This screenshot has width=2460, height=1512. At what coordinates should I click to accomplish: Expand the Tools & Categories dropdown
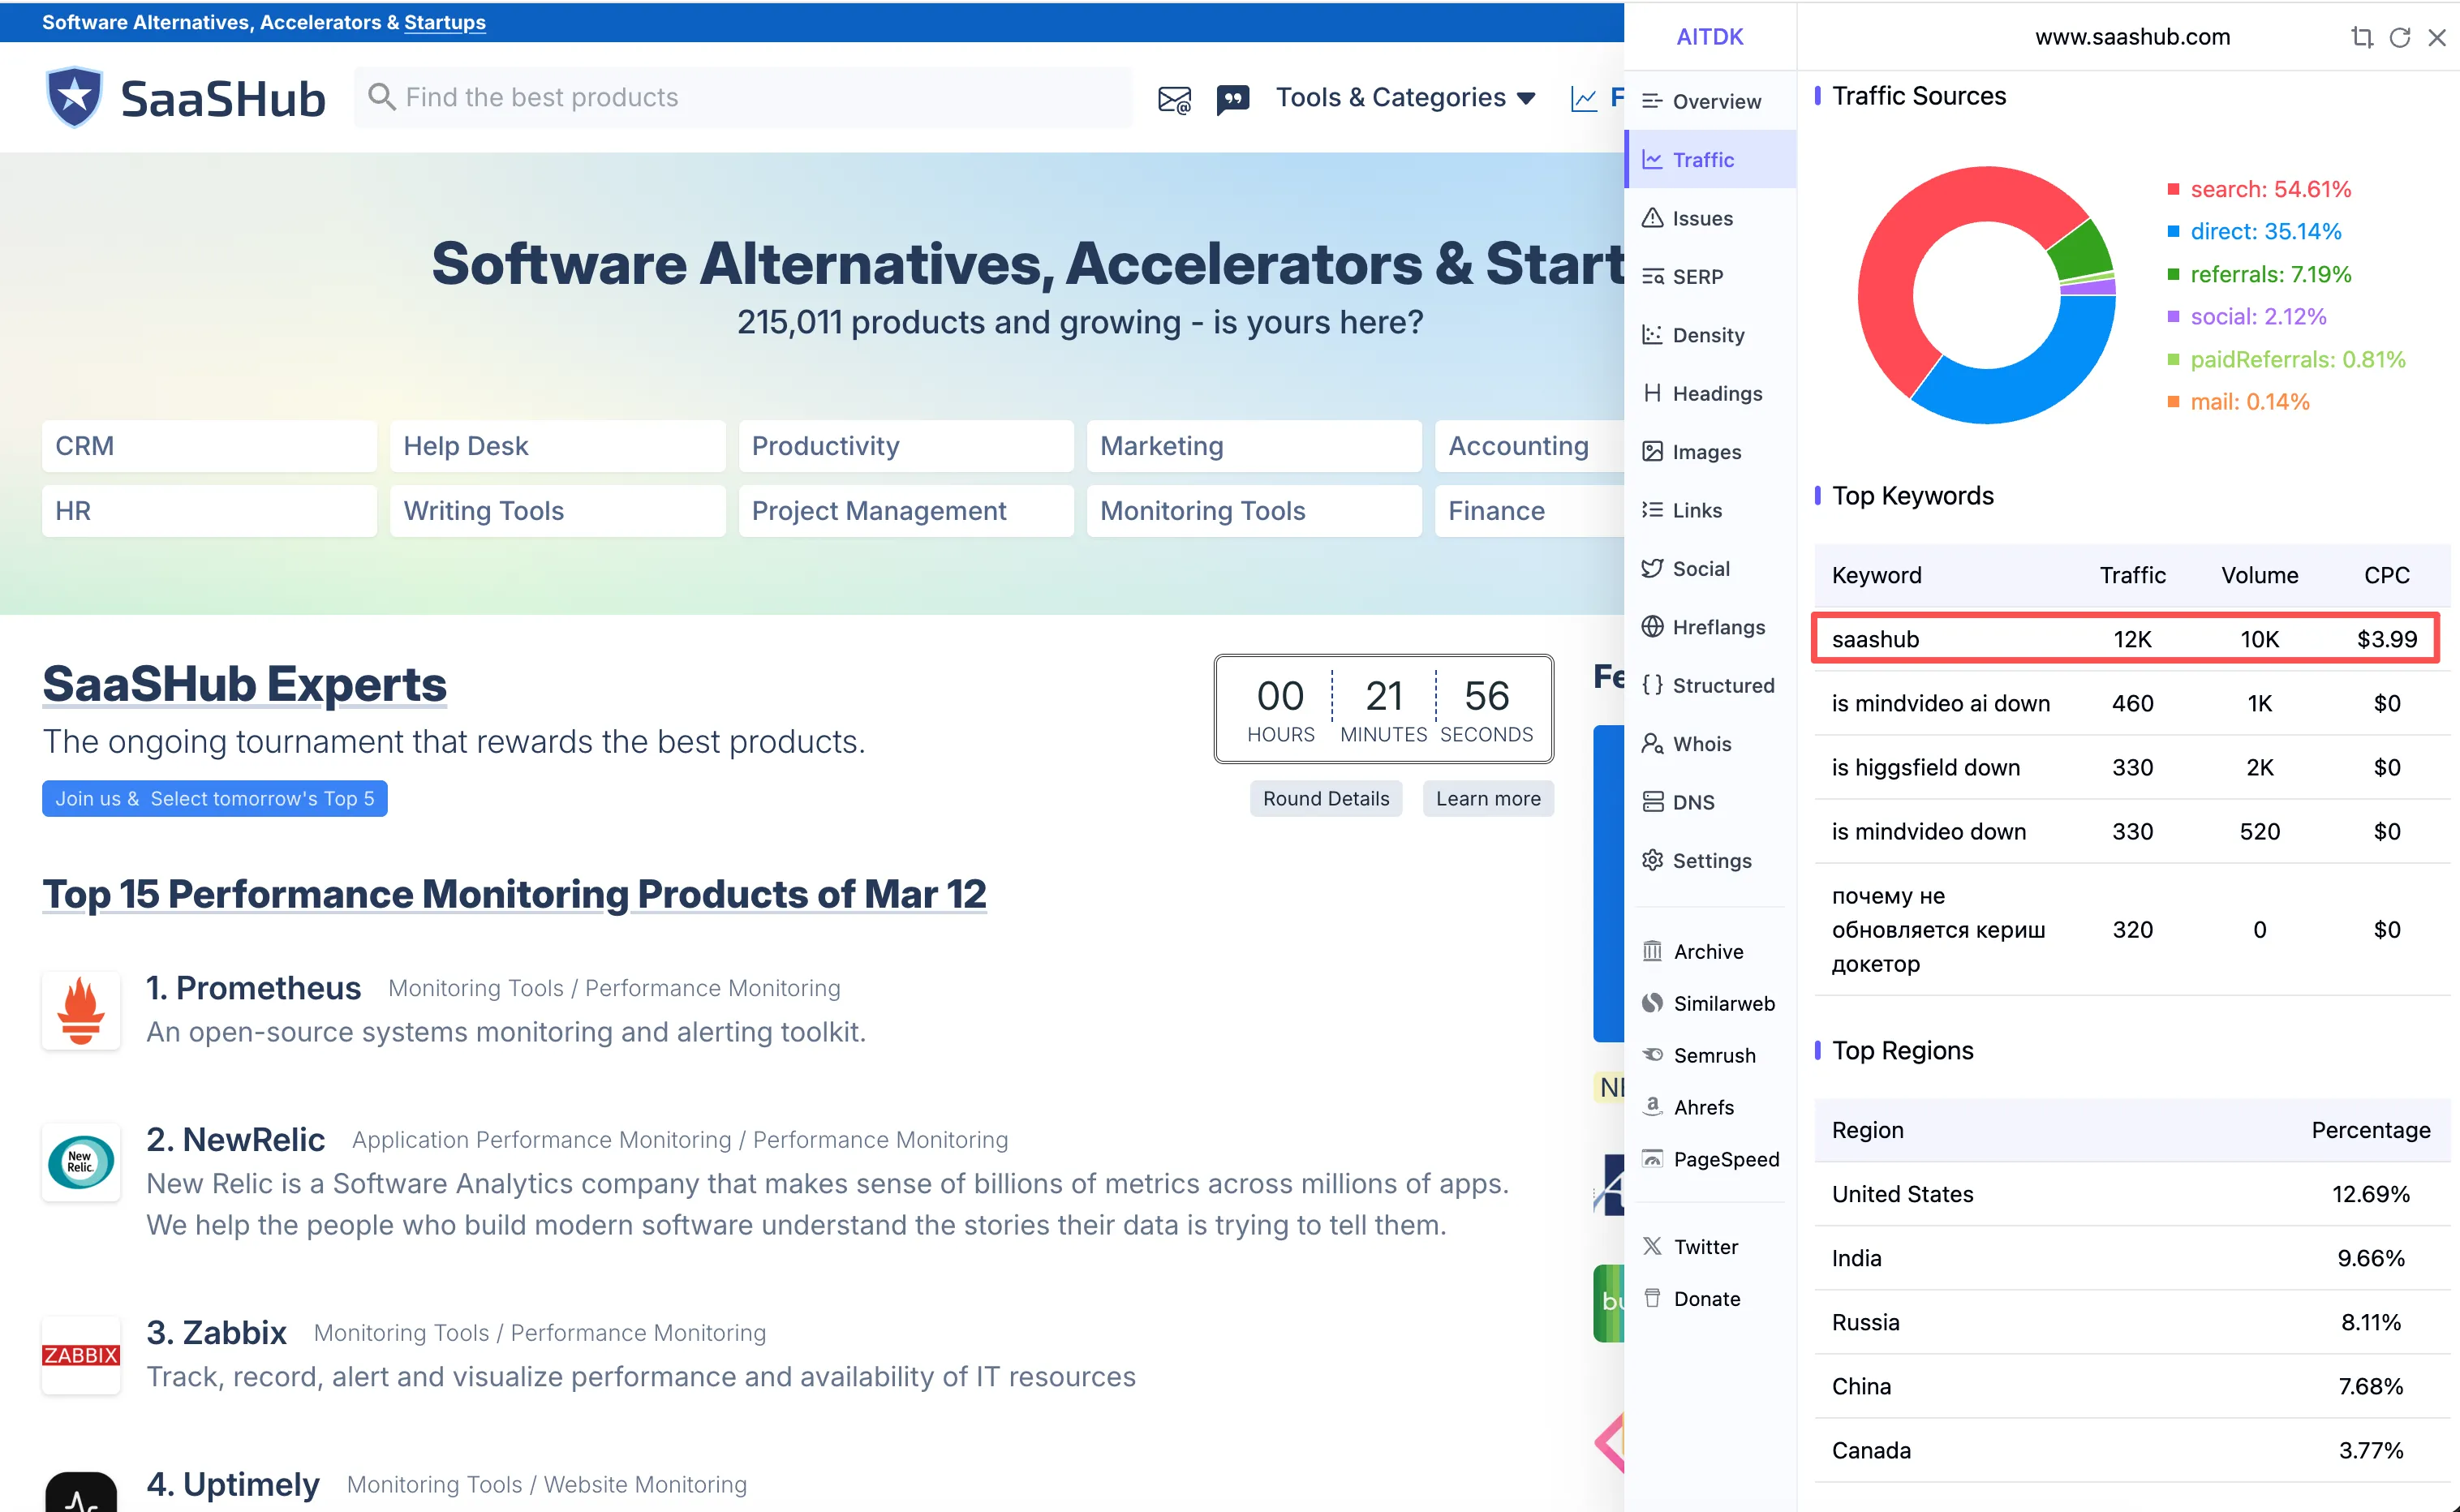tap(1404, 97)
